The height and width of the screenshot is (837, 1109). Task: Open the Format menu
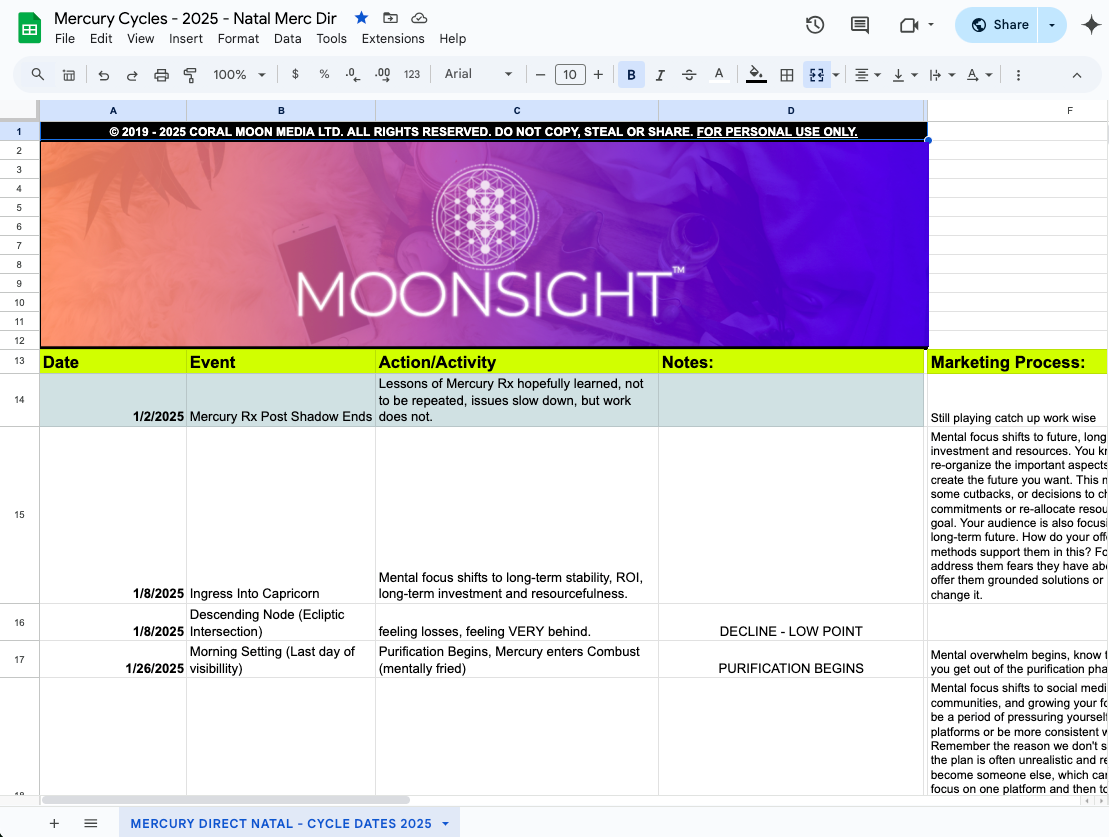coord(238,38)
